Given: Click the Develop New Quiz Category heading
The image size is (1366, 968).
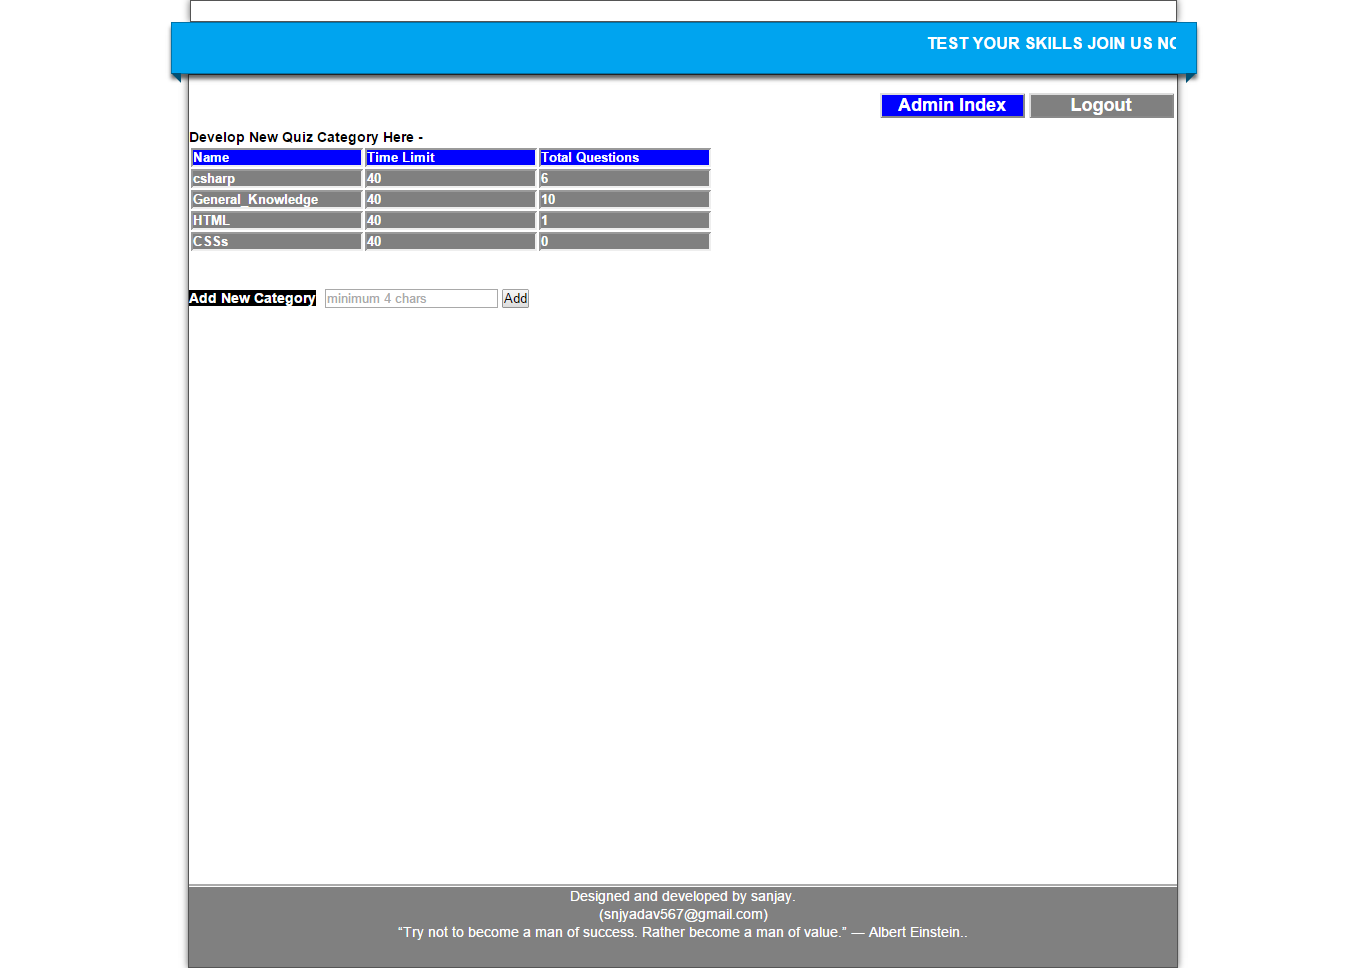Looking at the screenshot, I should pos(306,137).
